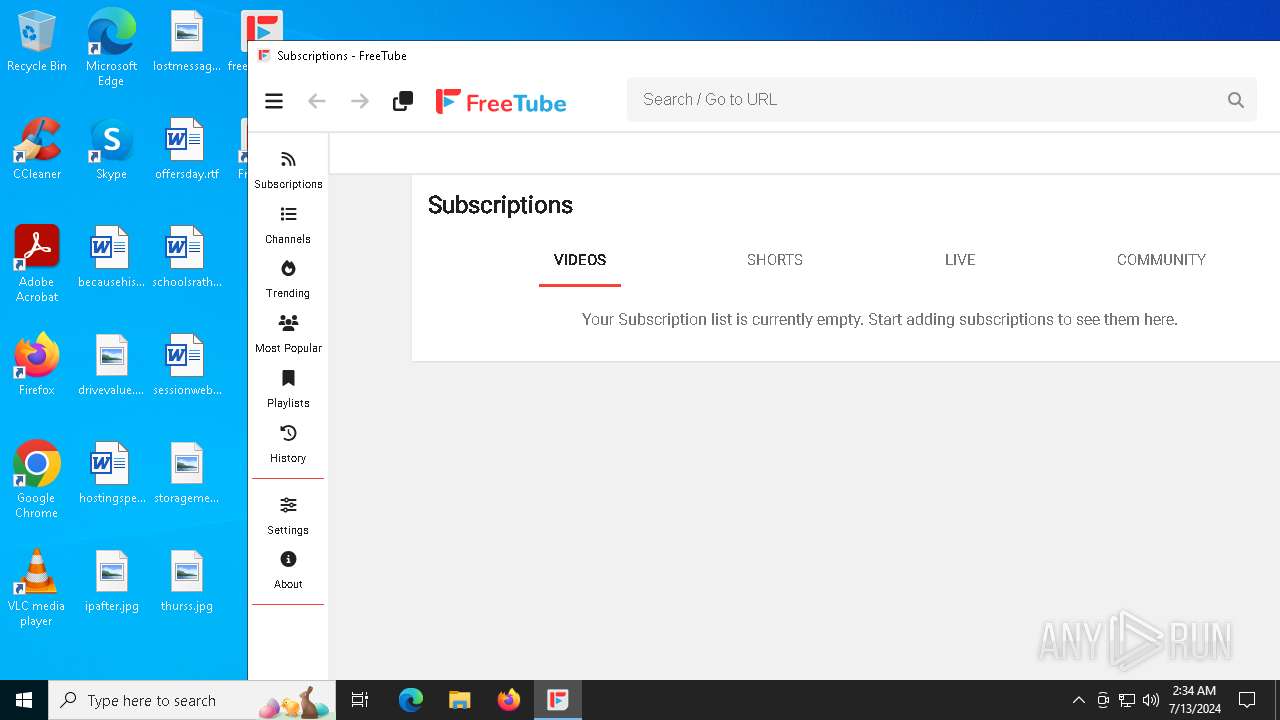
Task: Select the storageme... image file
Action: coord(186,473)
